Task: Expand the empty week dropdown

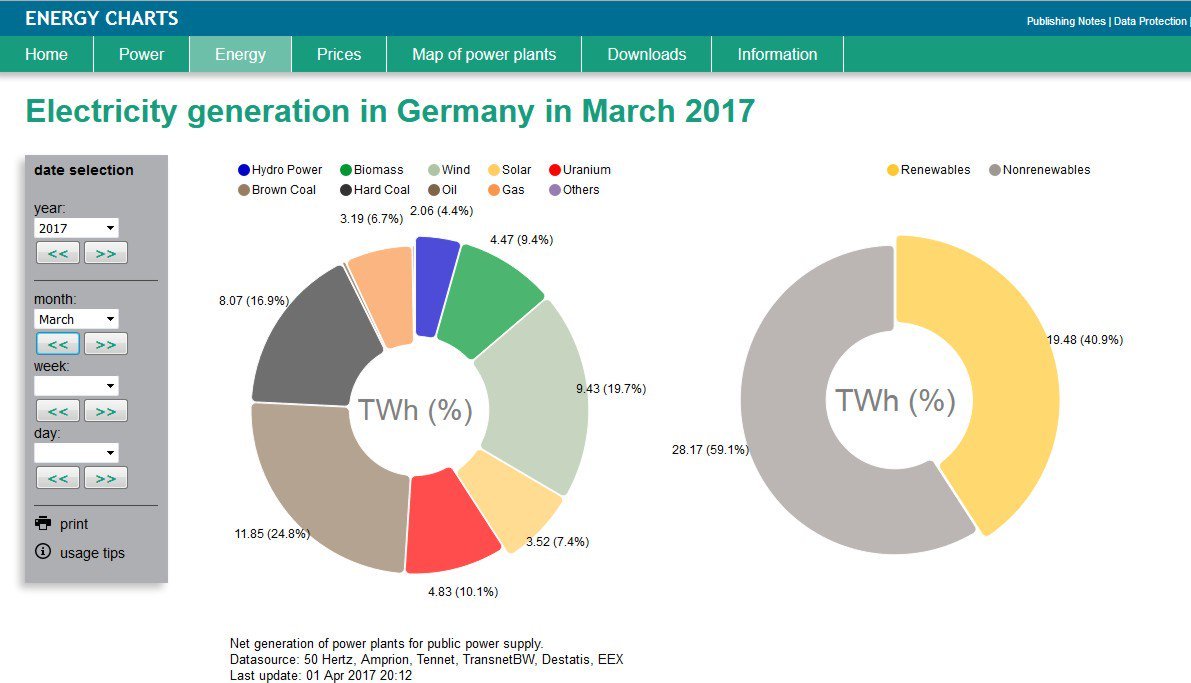Action: coord(76,386)
